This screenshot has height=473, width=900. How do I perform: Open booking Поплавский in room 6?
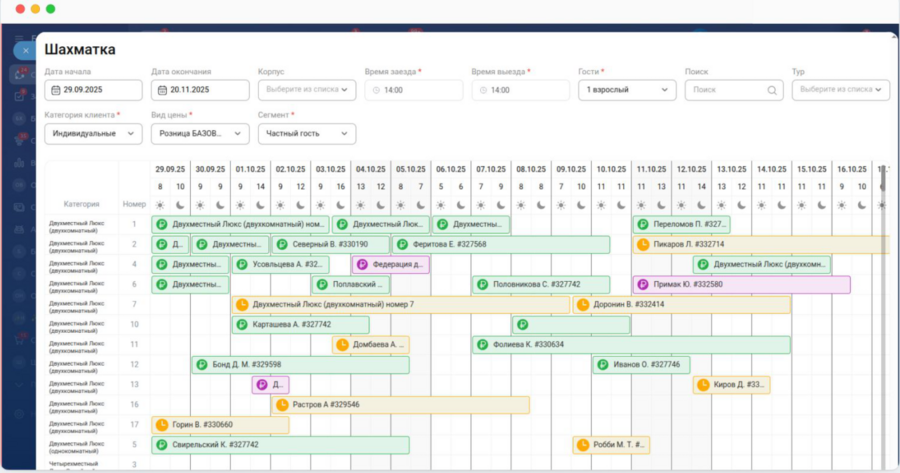tap(351, 285)
